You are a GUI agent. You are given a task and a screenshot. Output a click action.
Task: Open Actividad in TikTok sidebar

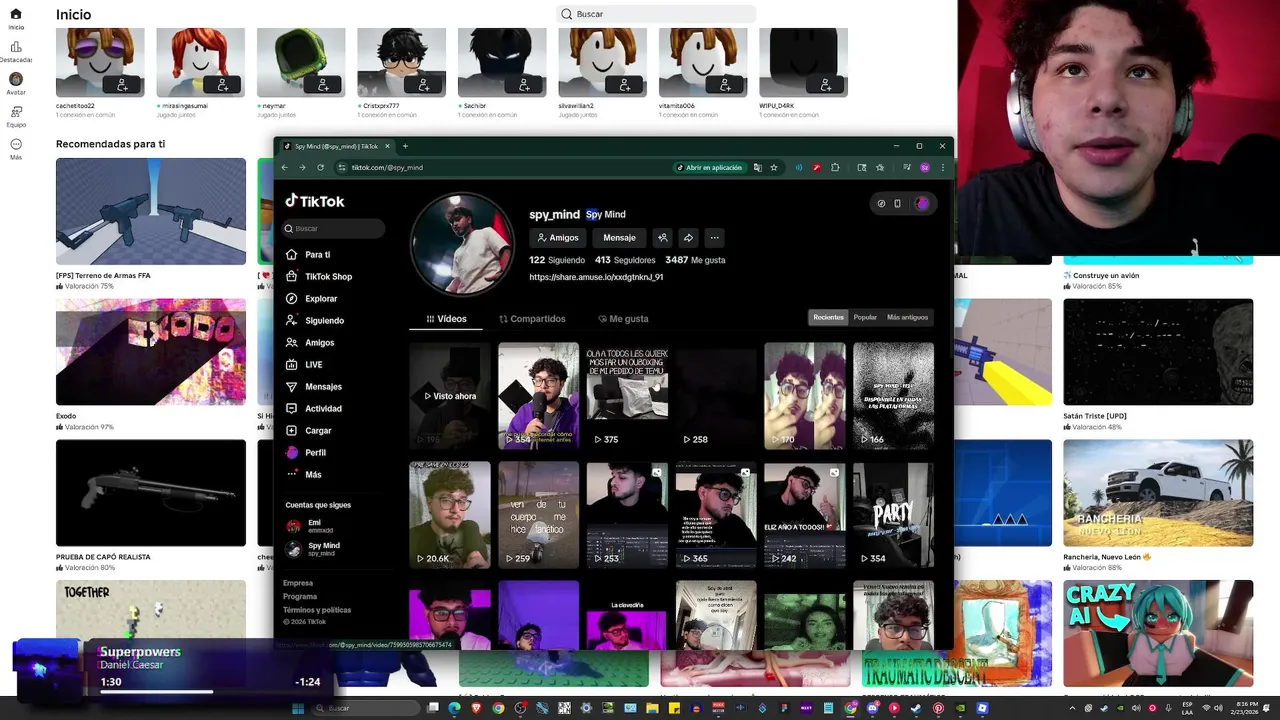coord(313,409)
